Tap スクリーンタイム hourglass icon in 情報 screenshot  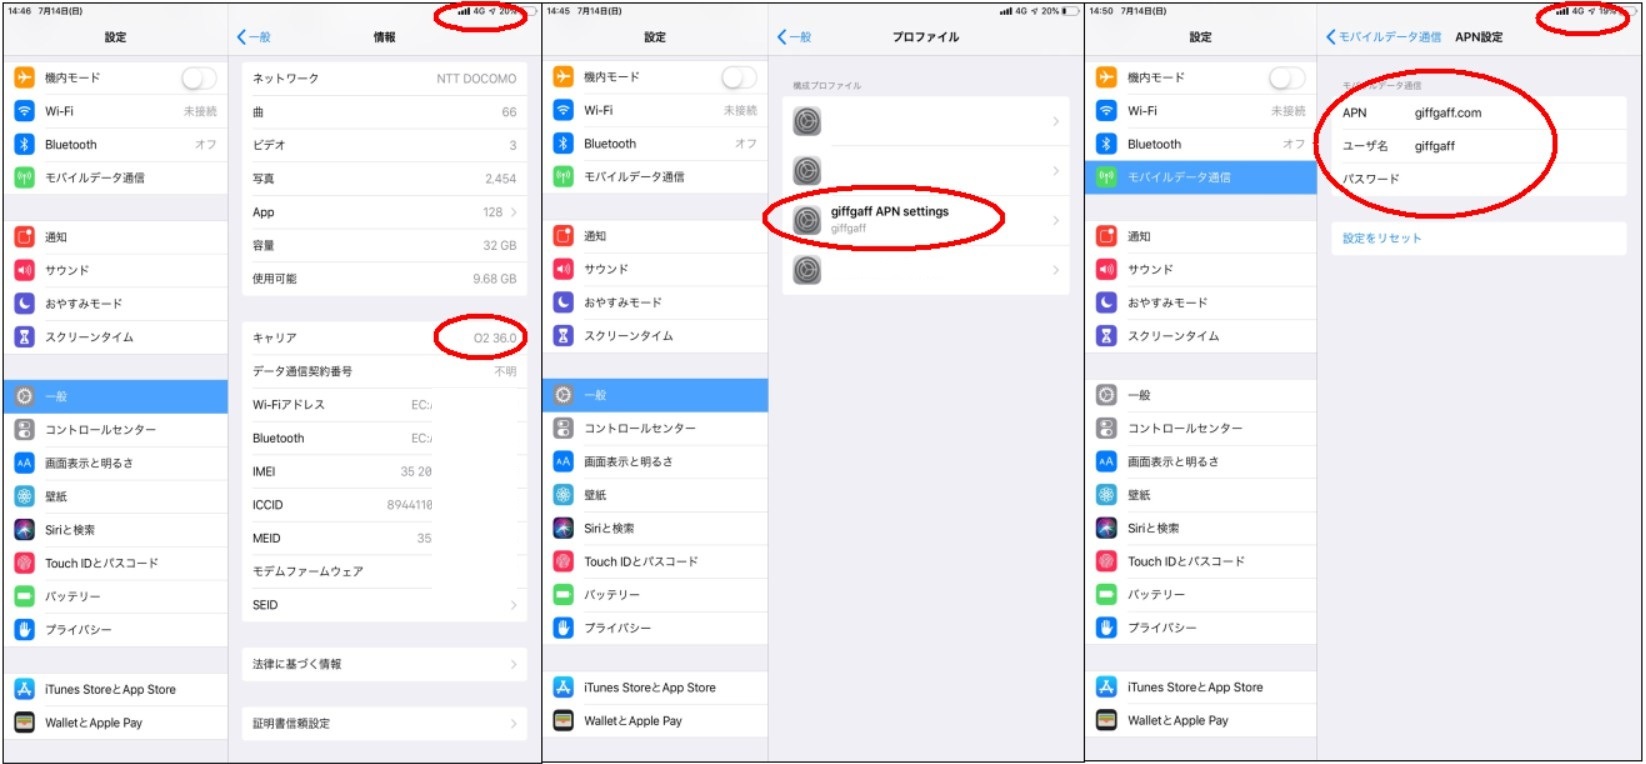coord(24,337)
